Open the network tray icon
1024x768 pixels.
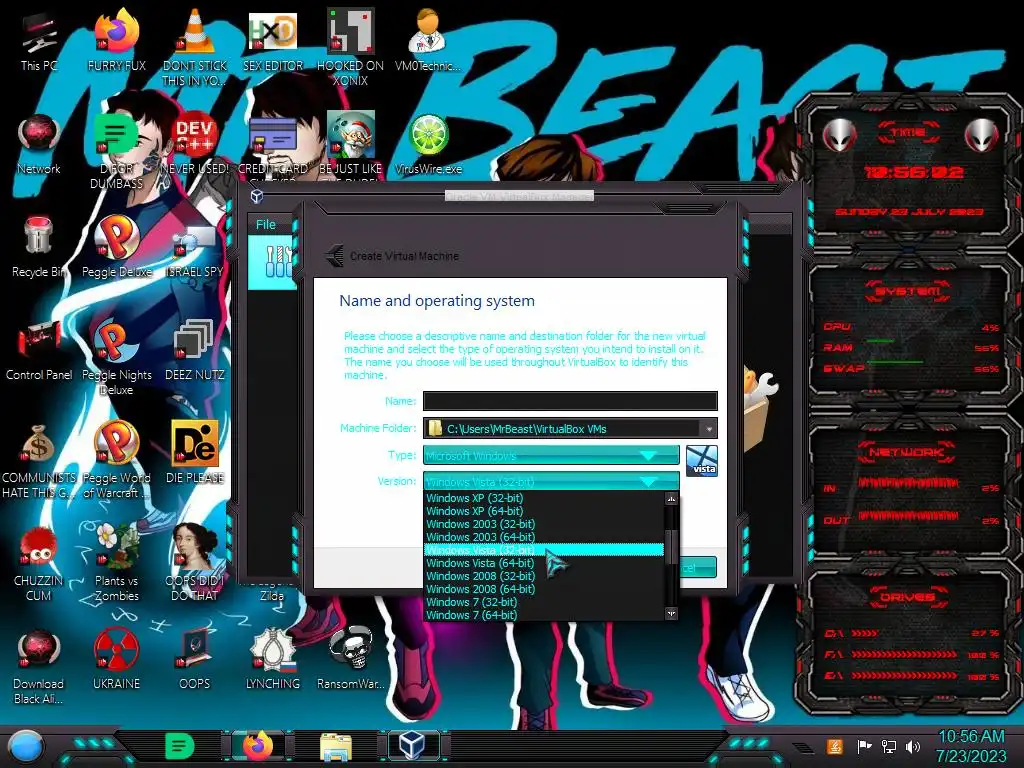(889, 746)
